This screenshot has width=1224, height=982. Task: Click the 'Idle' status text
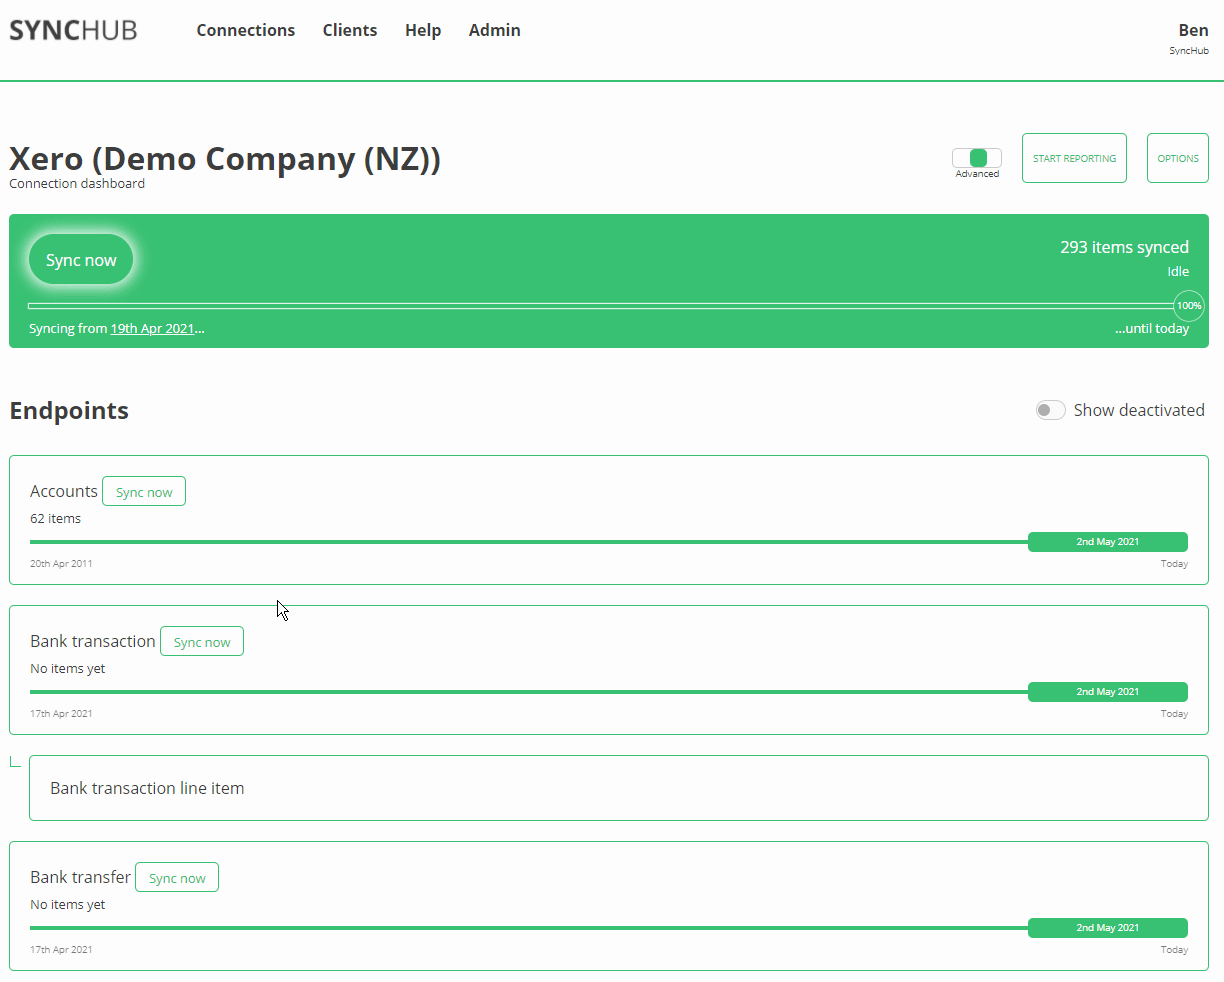click(1178, 271)
